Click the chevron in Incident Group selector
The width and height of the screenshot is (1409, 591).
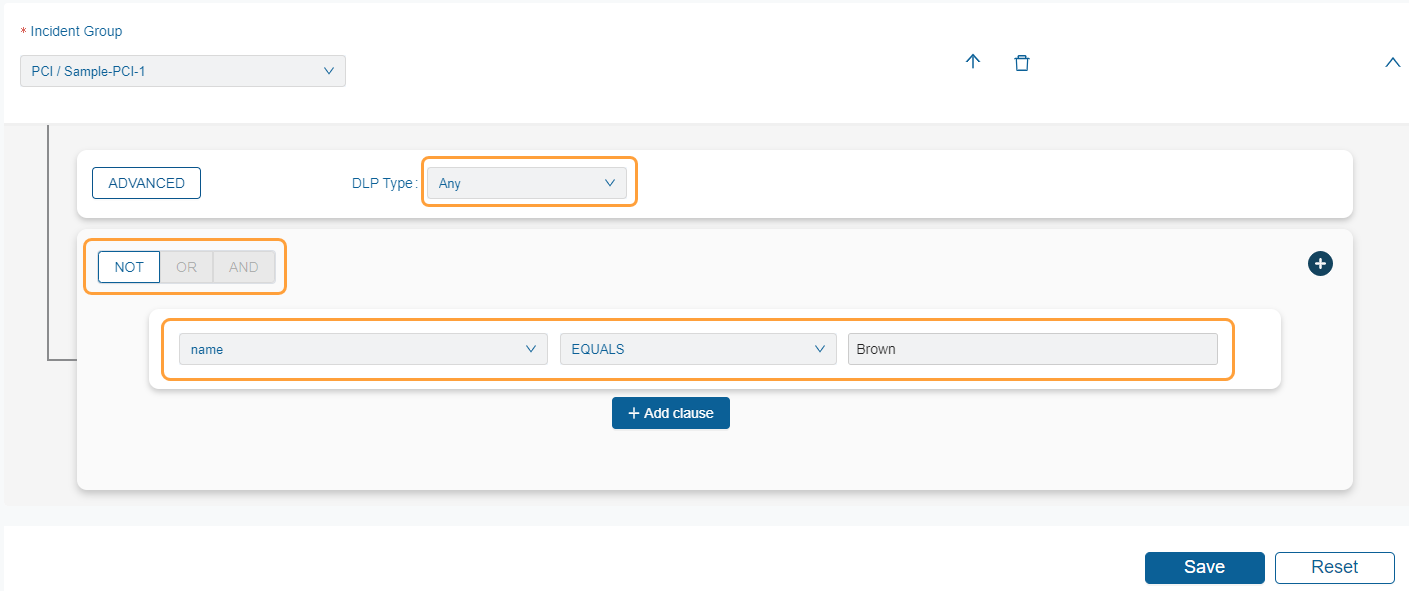point(329,71)
